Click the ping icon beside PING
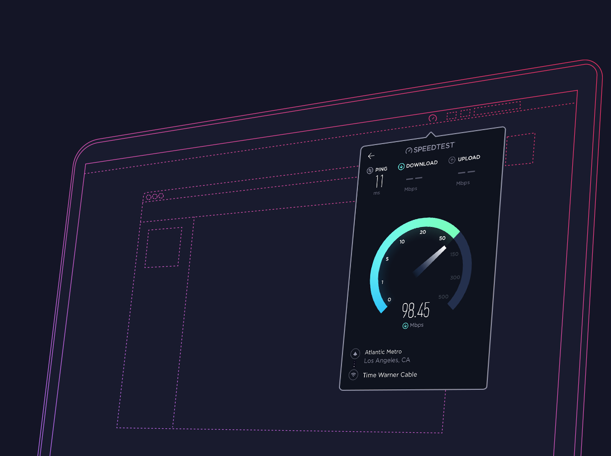This screenshot has height=456, width=611. [x=370, y=171]
